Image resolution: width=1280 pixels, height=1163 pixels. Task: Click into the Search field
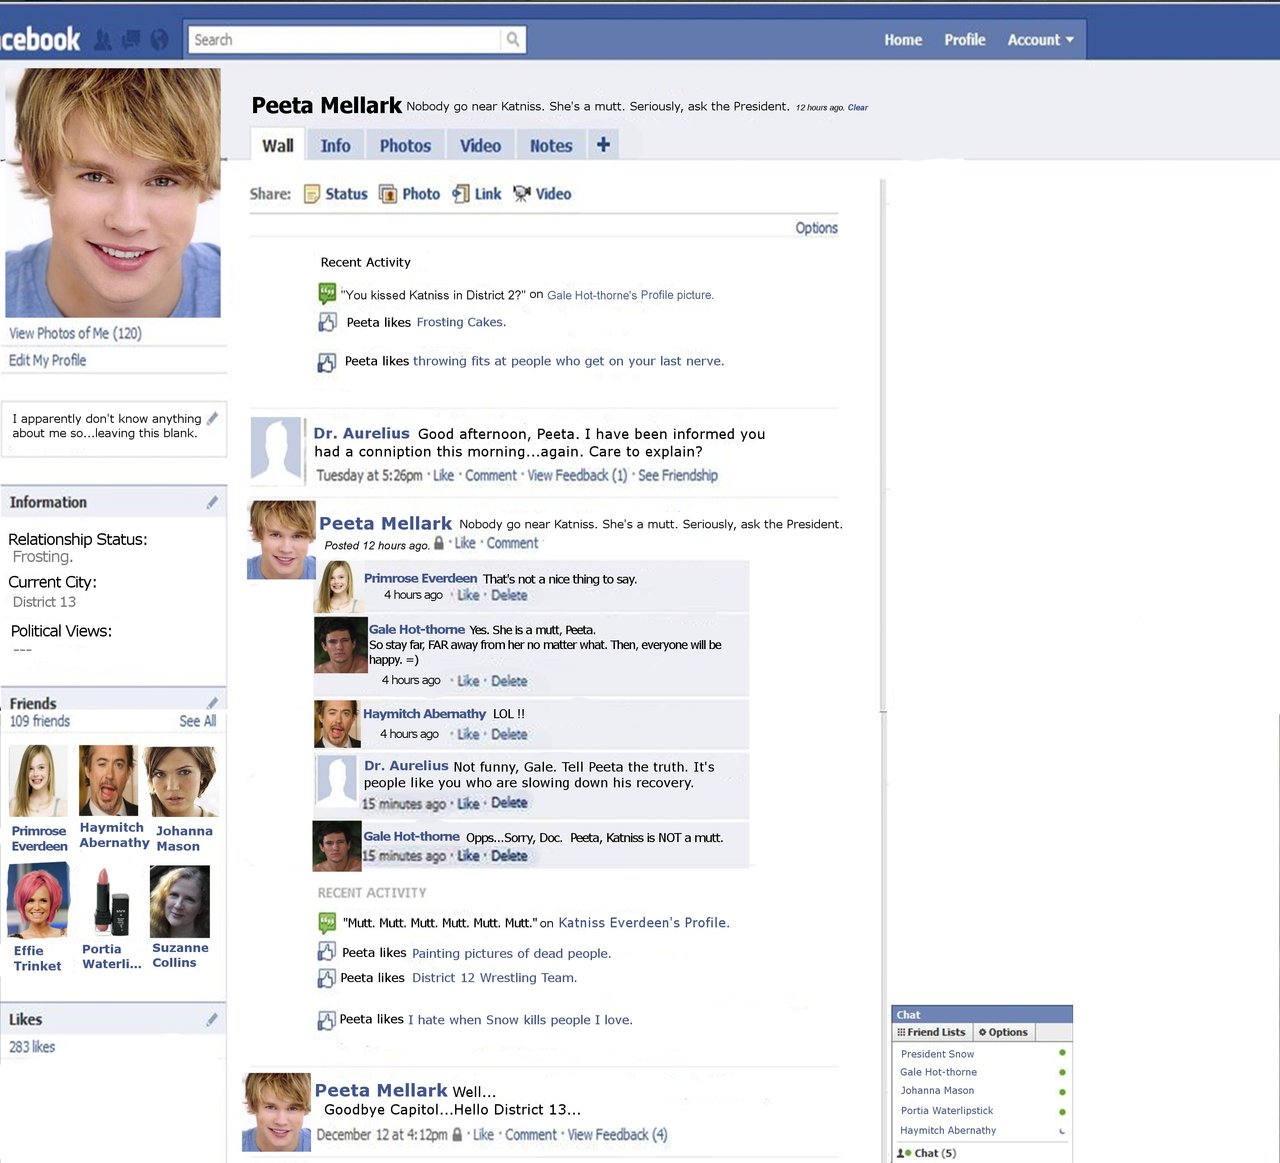click(x=345, y=40)
